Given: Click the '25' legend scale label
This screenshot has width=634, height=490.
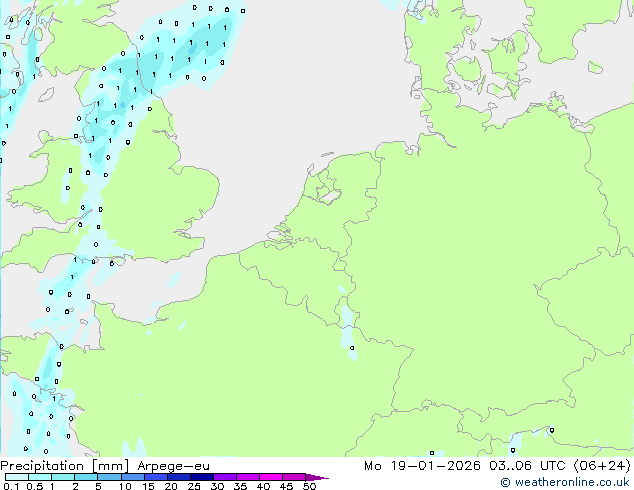Looking at the screenshot, I should tap(194, 486).
